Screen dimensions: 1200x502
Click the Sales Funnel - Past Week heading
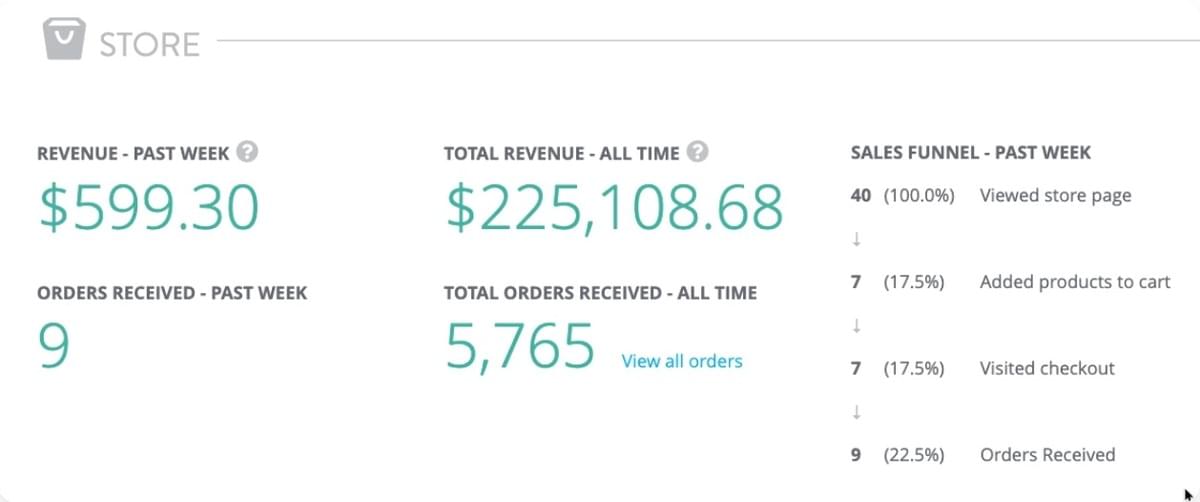coord(970,153)
